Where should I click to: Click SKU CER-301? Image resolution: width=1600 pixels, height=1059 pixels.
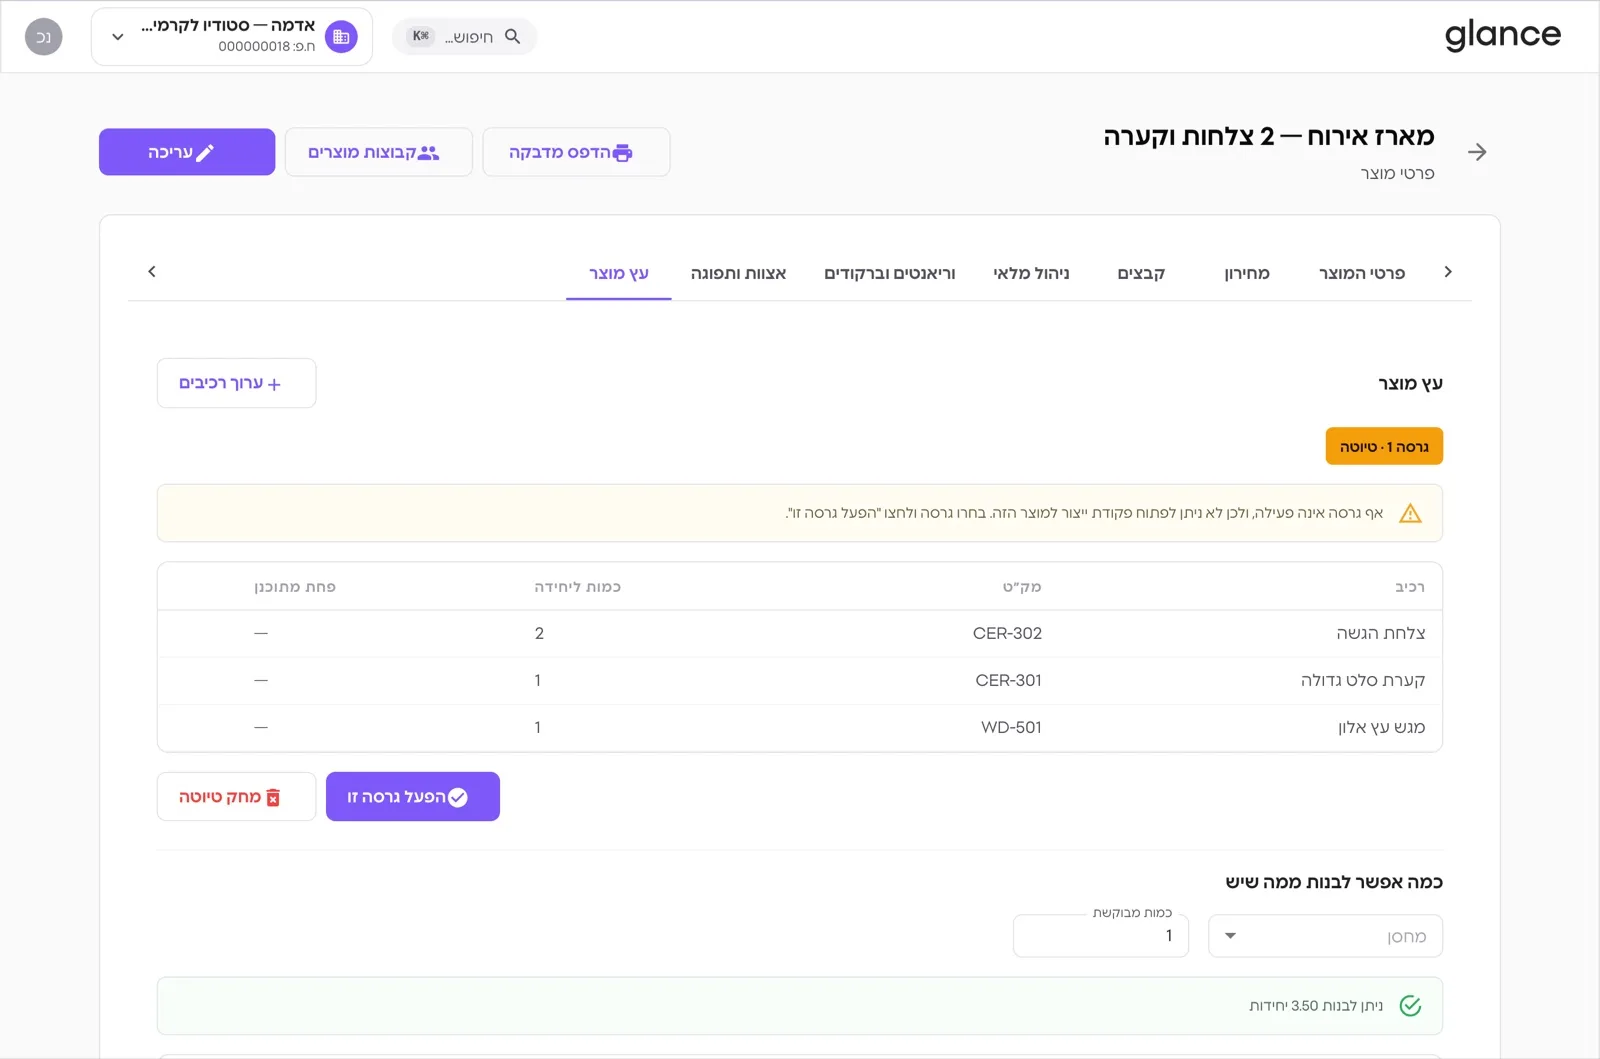pyautogui.click(x=1008, y=680)
